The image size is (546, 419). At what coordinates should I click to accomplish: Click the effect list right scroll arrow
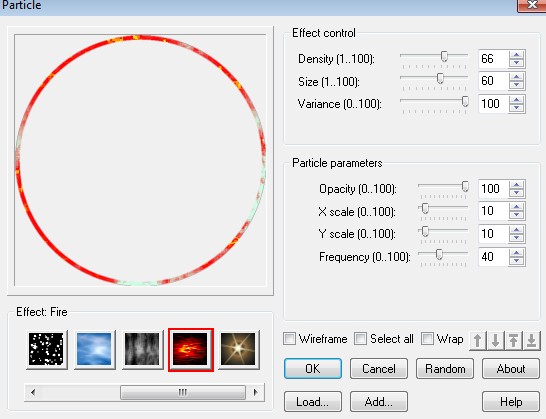click(x=256, y=393)
